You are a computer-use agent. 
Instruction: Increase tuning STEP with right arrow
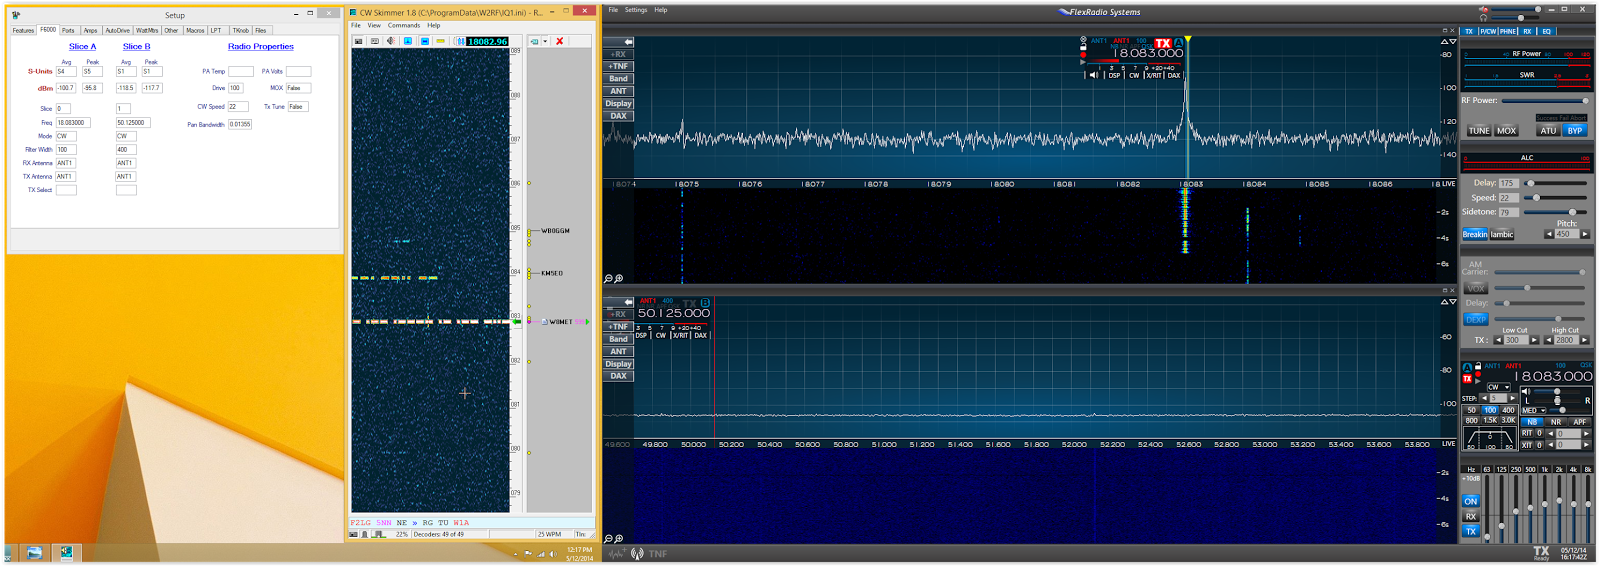click(1511, 398)
